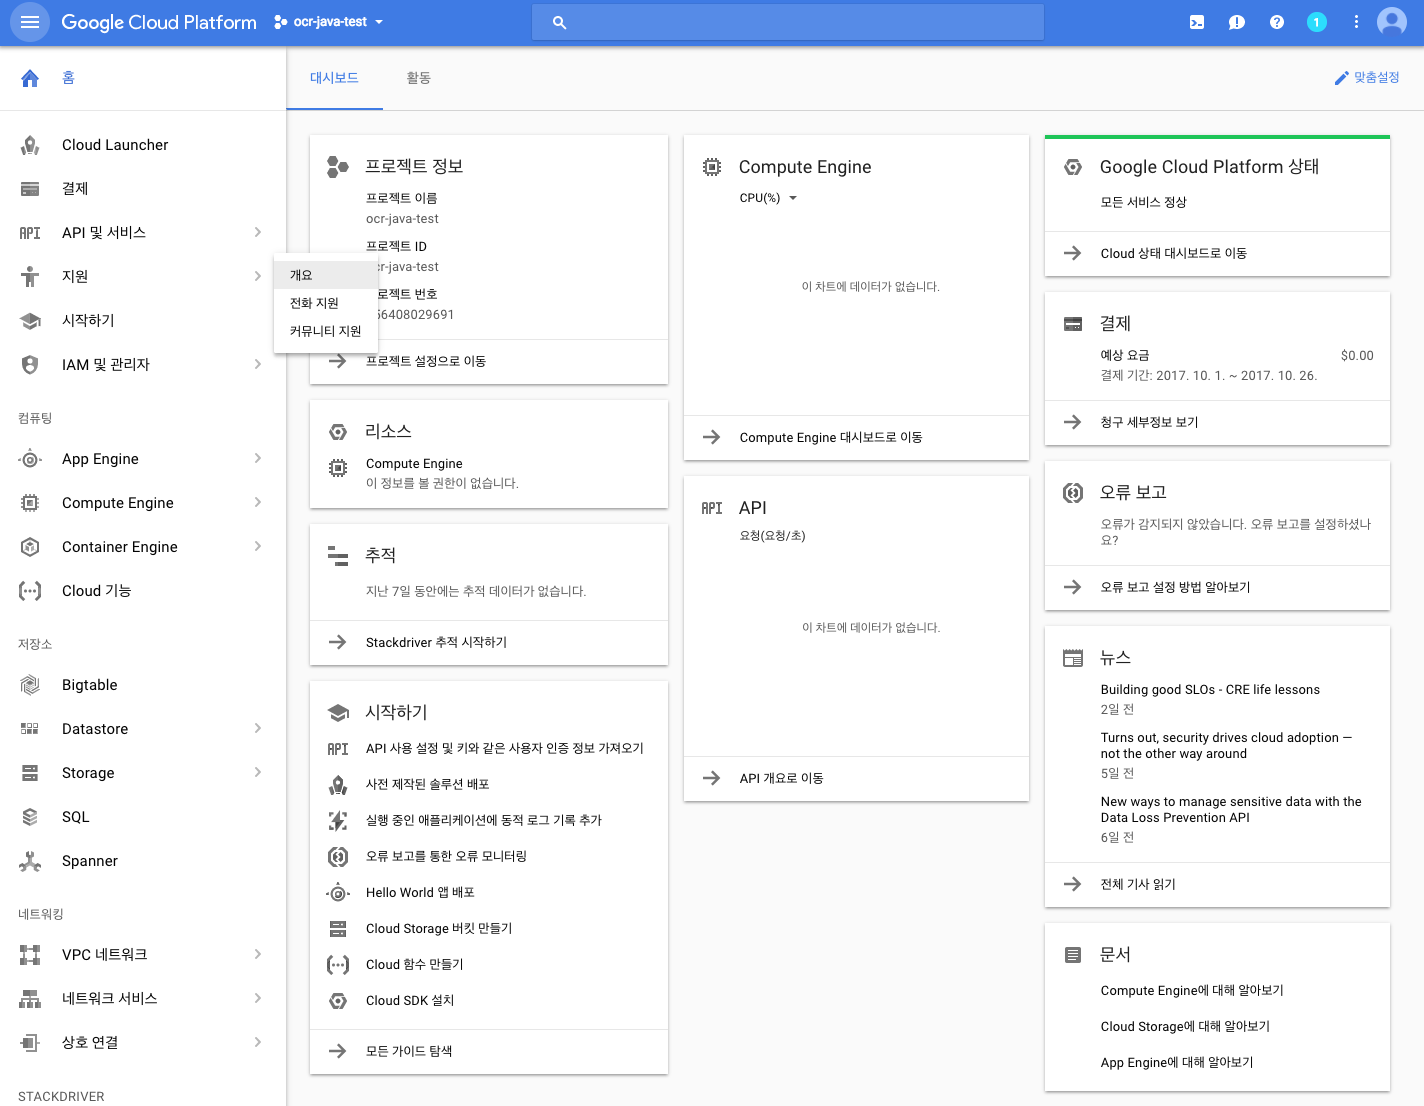The width and height of the screenshot is (1424, 1106).
Task: Select 커뮤니티 지원 in the flyout
Action: tap(326, 331)
